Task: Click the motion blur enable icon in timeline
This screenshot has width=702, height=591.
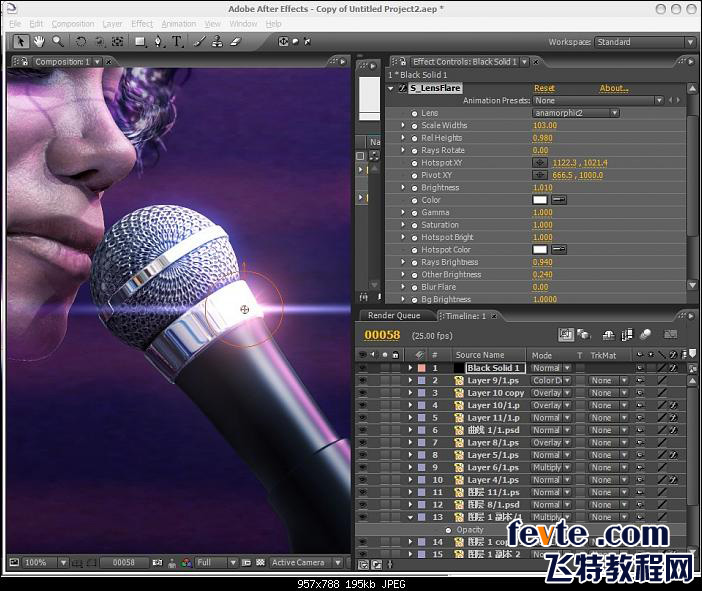Action: (645, 334)
